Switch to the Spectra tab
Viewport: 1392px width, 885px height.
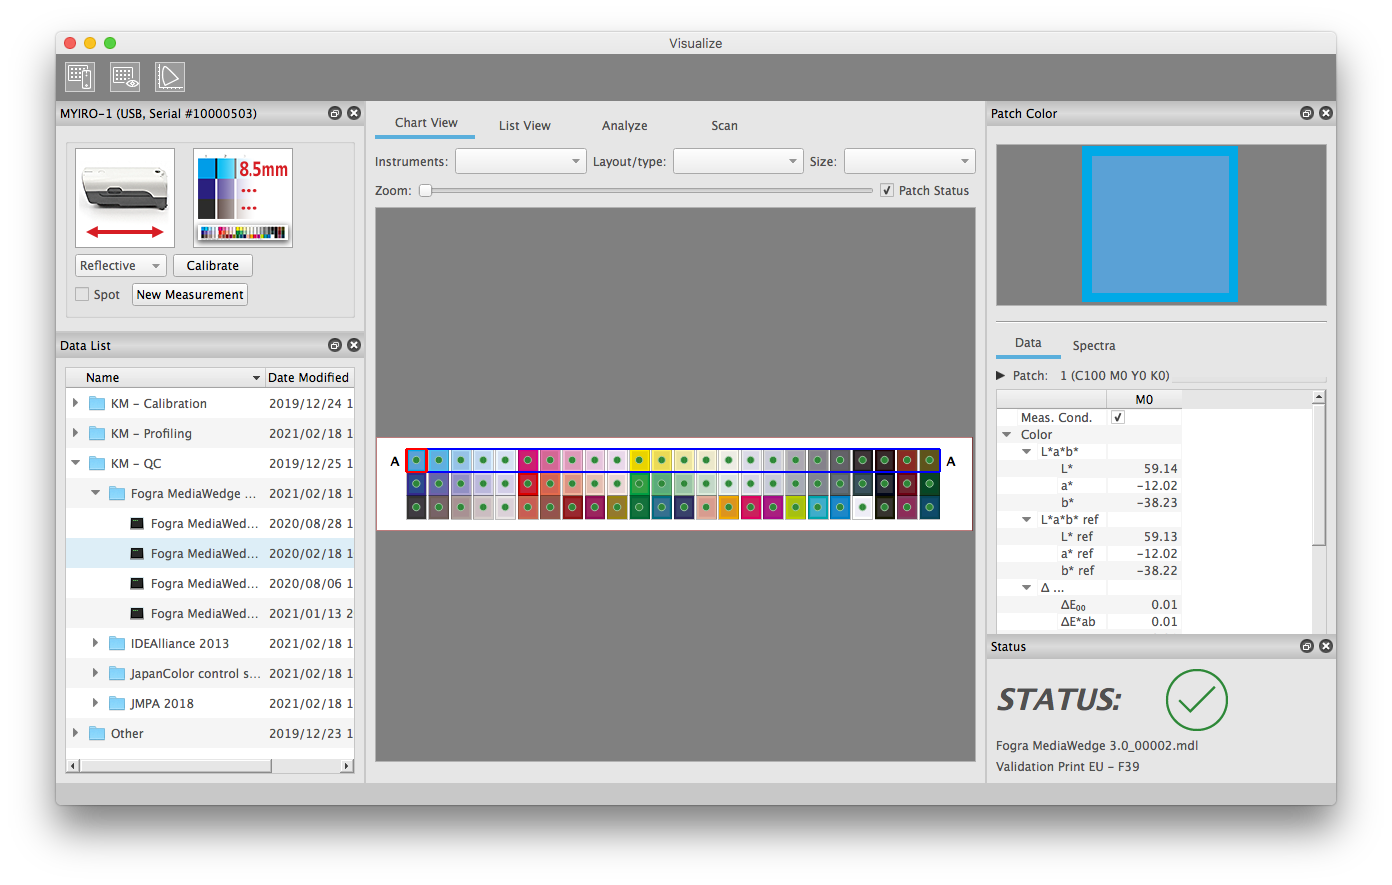pyautogui.click(x=1093, y=346)
